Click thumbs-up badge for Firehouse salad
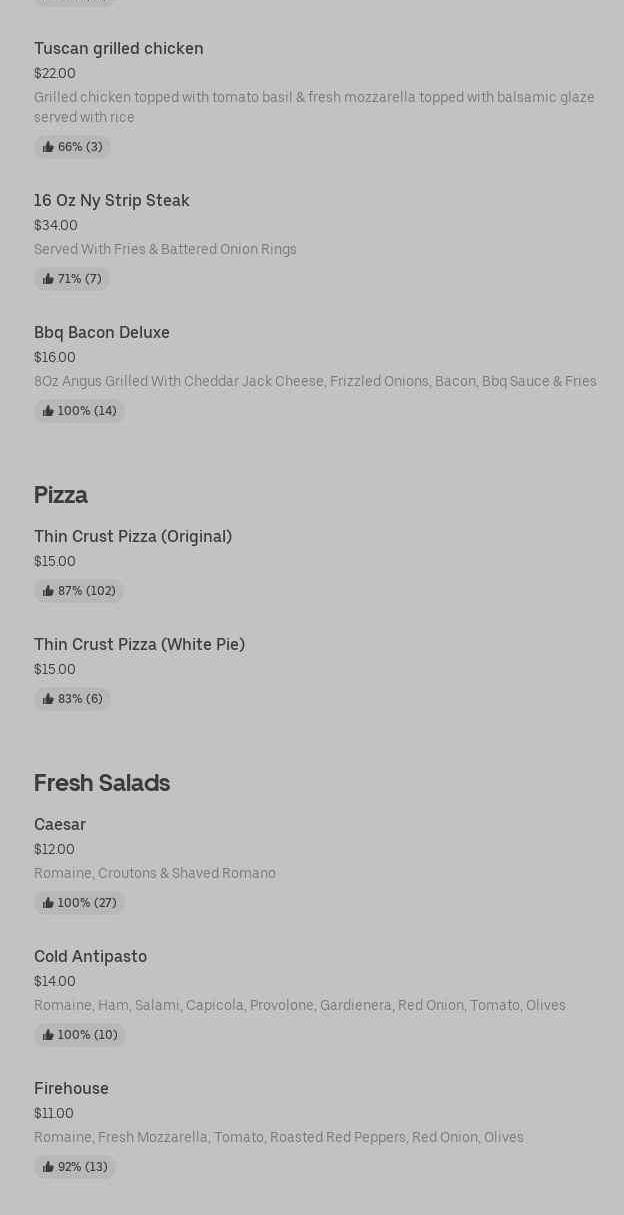Viewport: 624px width, 1215px height. (75, 1167)
